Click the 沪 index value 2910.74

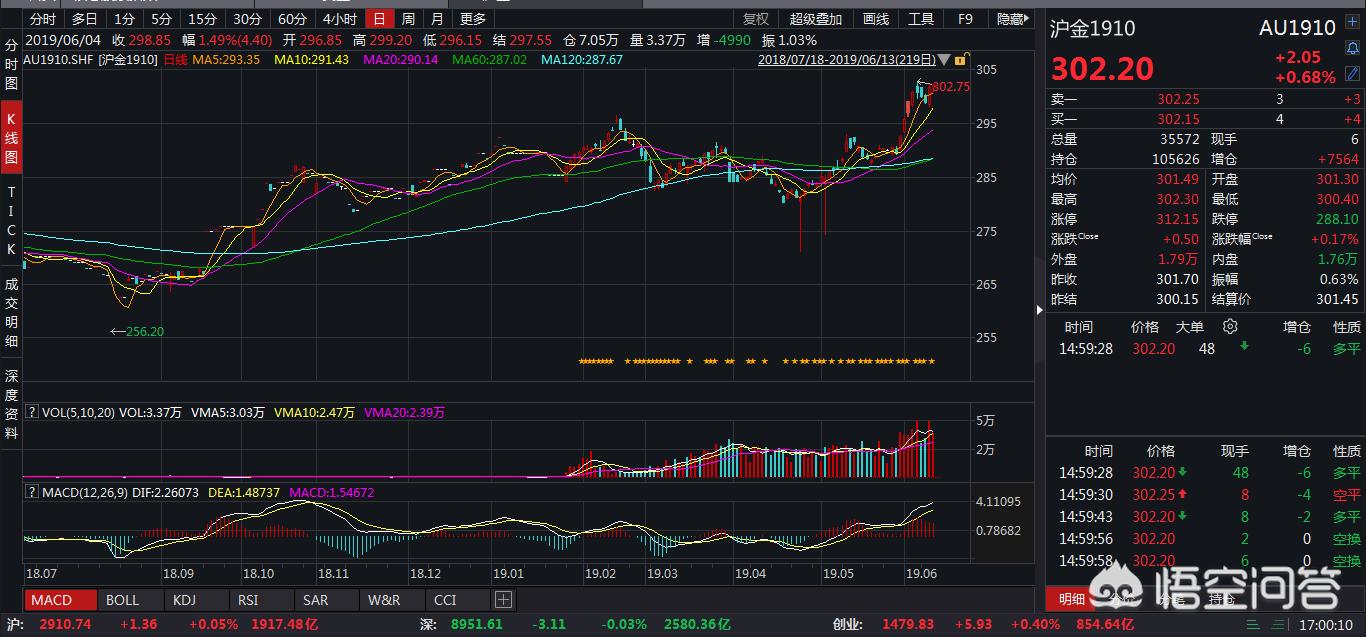point(65,625)
